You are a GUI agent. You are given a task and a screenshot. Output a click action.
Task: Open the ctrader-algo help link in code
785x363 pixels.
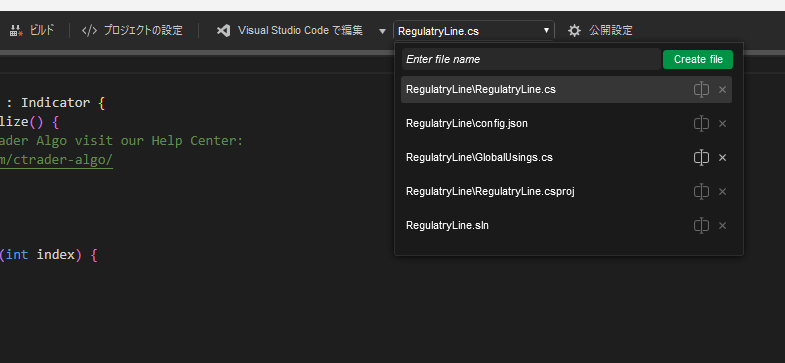(57, 160)
